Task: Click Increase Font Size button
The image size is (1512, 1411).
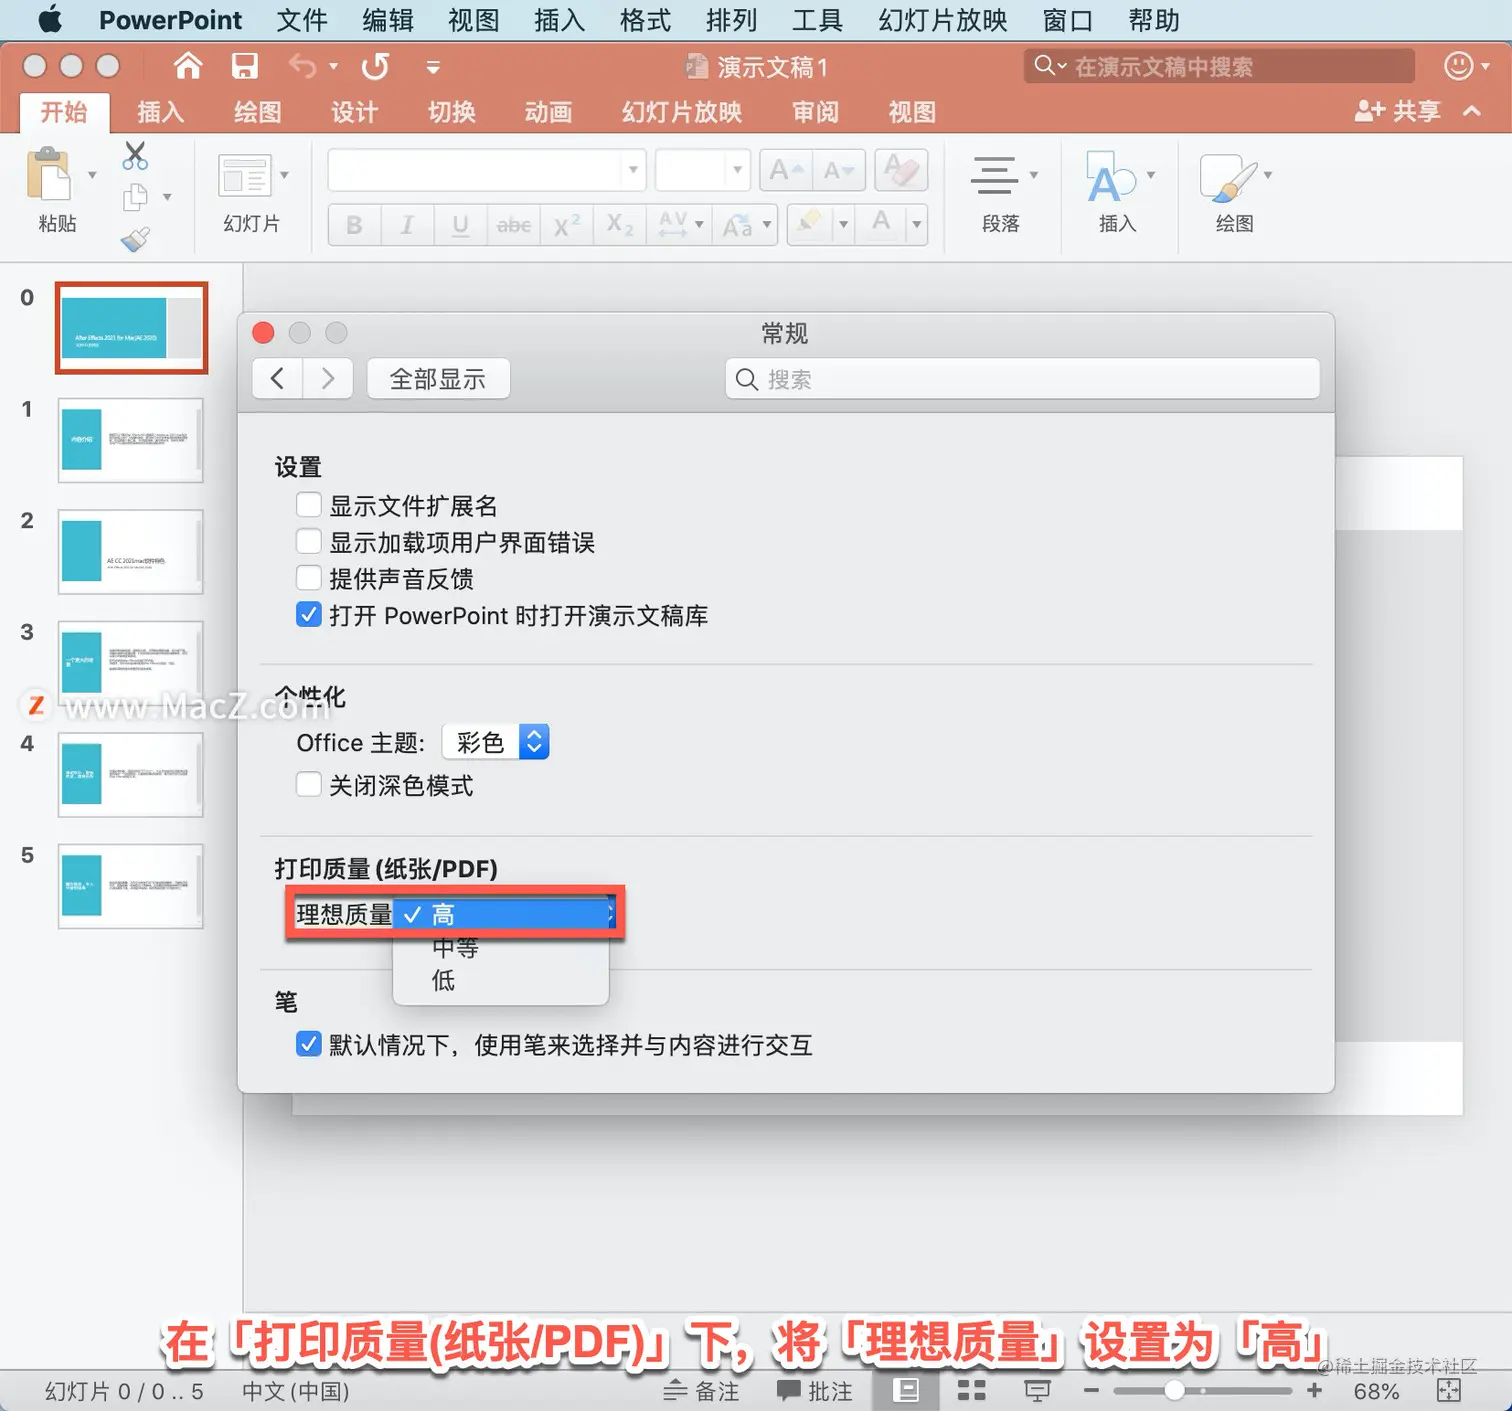Action: [x=785, y=171]
